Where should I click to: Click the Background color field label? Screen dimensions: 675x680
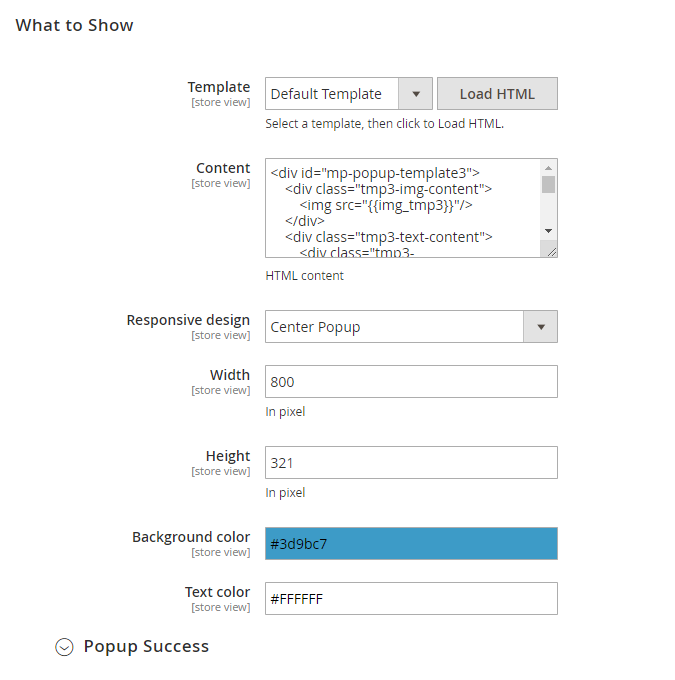(x=191, y=538)
